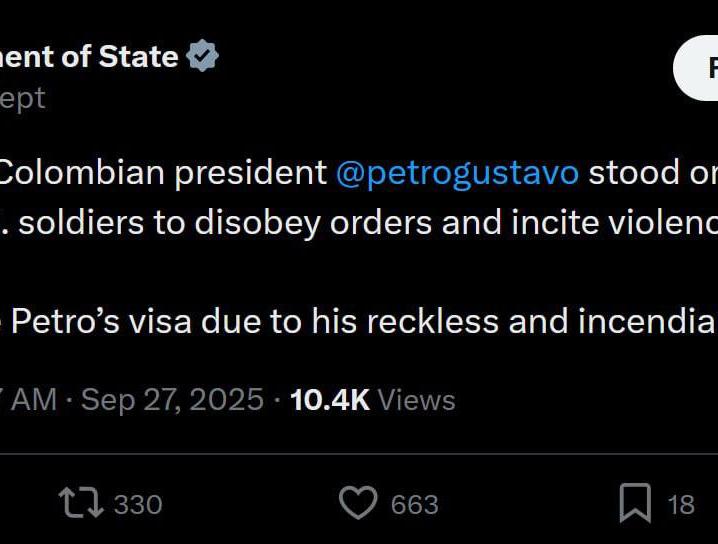The image size is (718, 544).
Task: Click the words 'incite violence' in post
Action: click(x=615, y=222)
